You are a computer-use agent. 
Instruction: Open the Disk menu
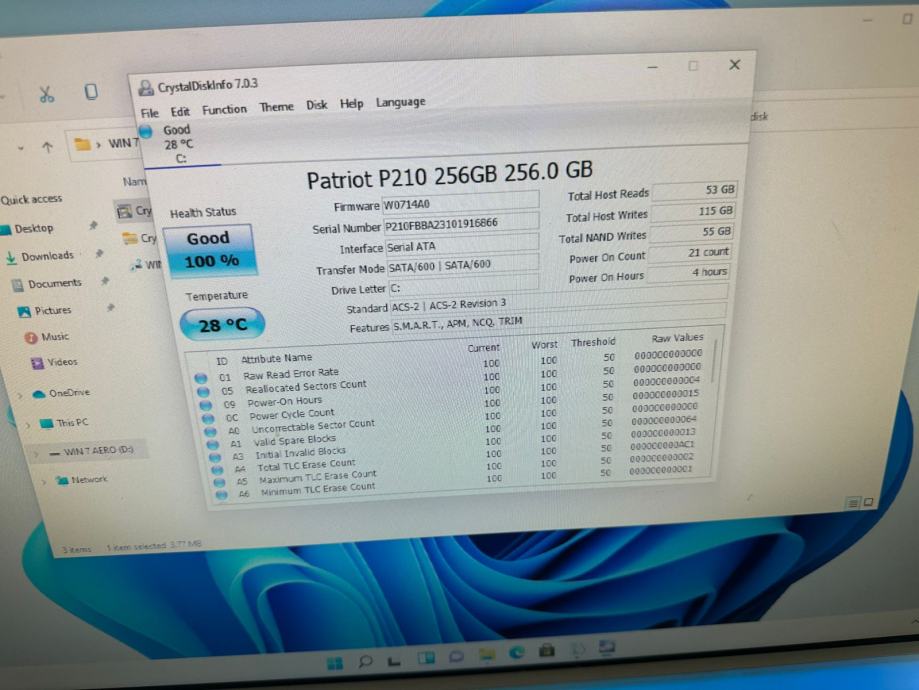click(316, 106)
